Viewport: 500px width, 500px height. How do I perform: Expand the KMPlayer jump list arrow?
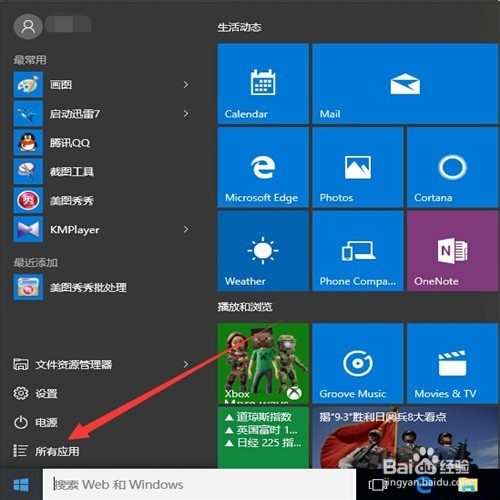coord(186,229)
